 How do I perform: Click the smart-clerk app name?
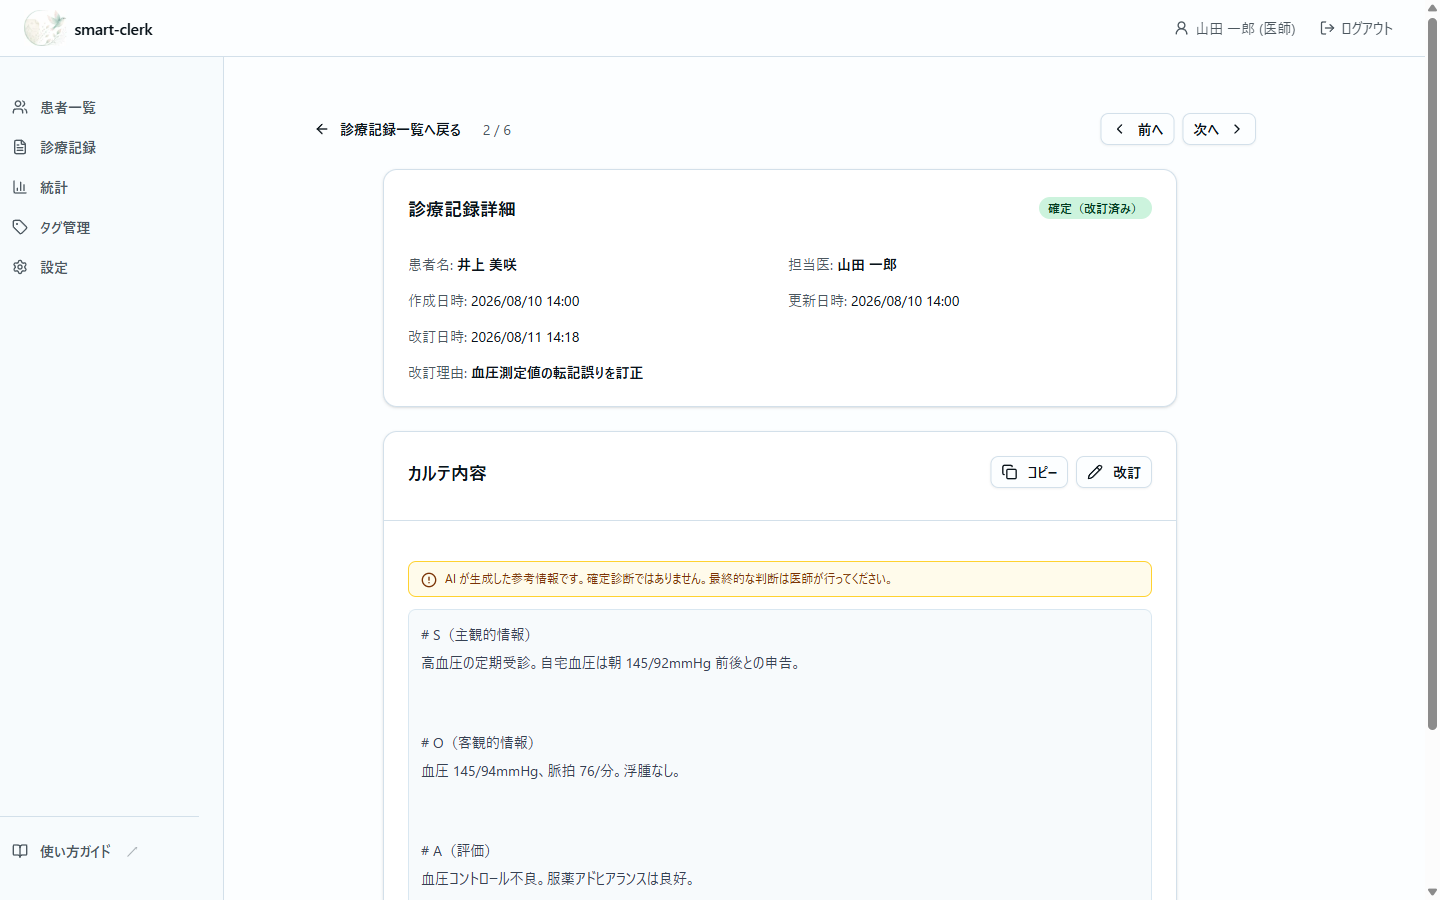point(113,29)
